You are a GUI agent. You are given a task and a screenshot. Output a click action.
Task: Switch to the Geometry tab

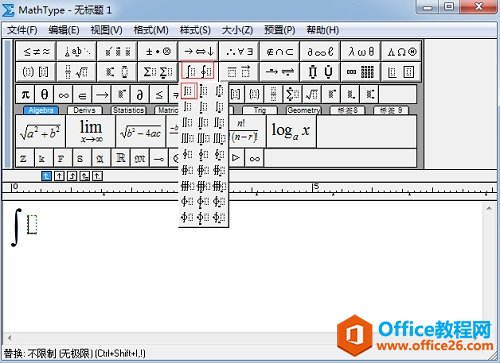point(303,110)
